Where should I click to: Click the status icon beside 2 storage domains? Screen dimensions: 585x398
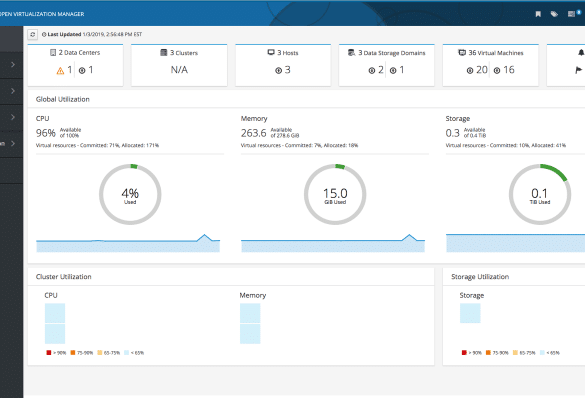click(372, 70)
